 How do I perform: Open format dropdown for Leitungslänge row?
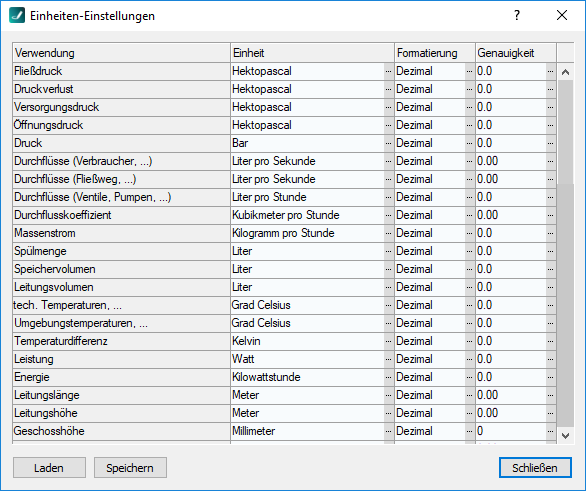tap(470, 395)
